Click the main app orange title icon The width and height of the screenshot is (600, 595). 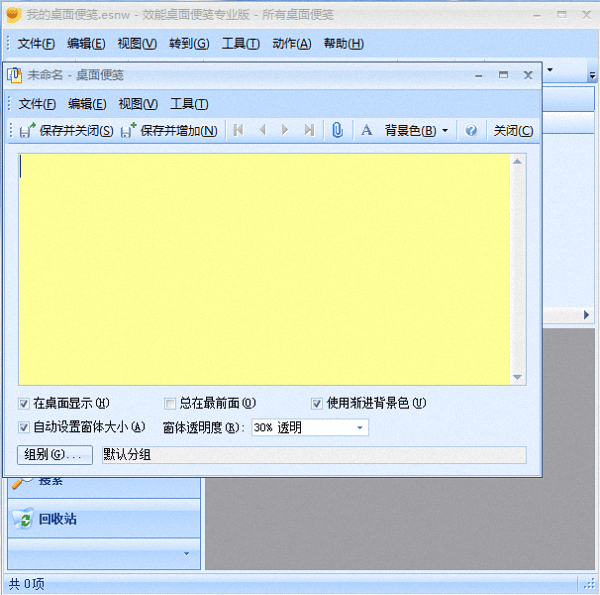pyautogui.click(x=13, y=15)
